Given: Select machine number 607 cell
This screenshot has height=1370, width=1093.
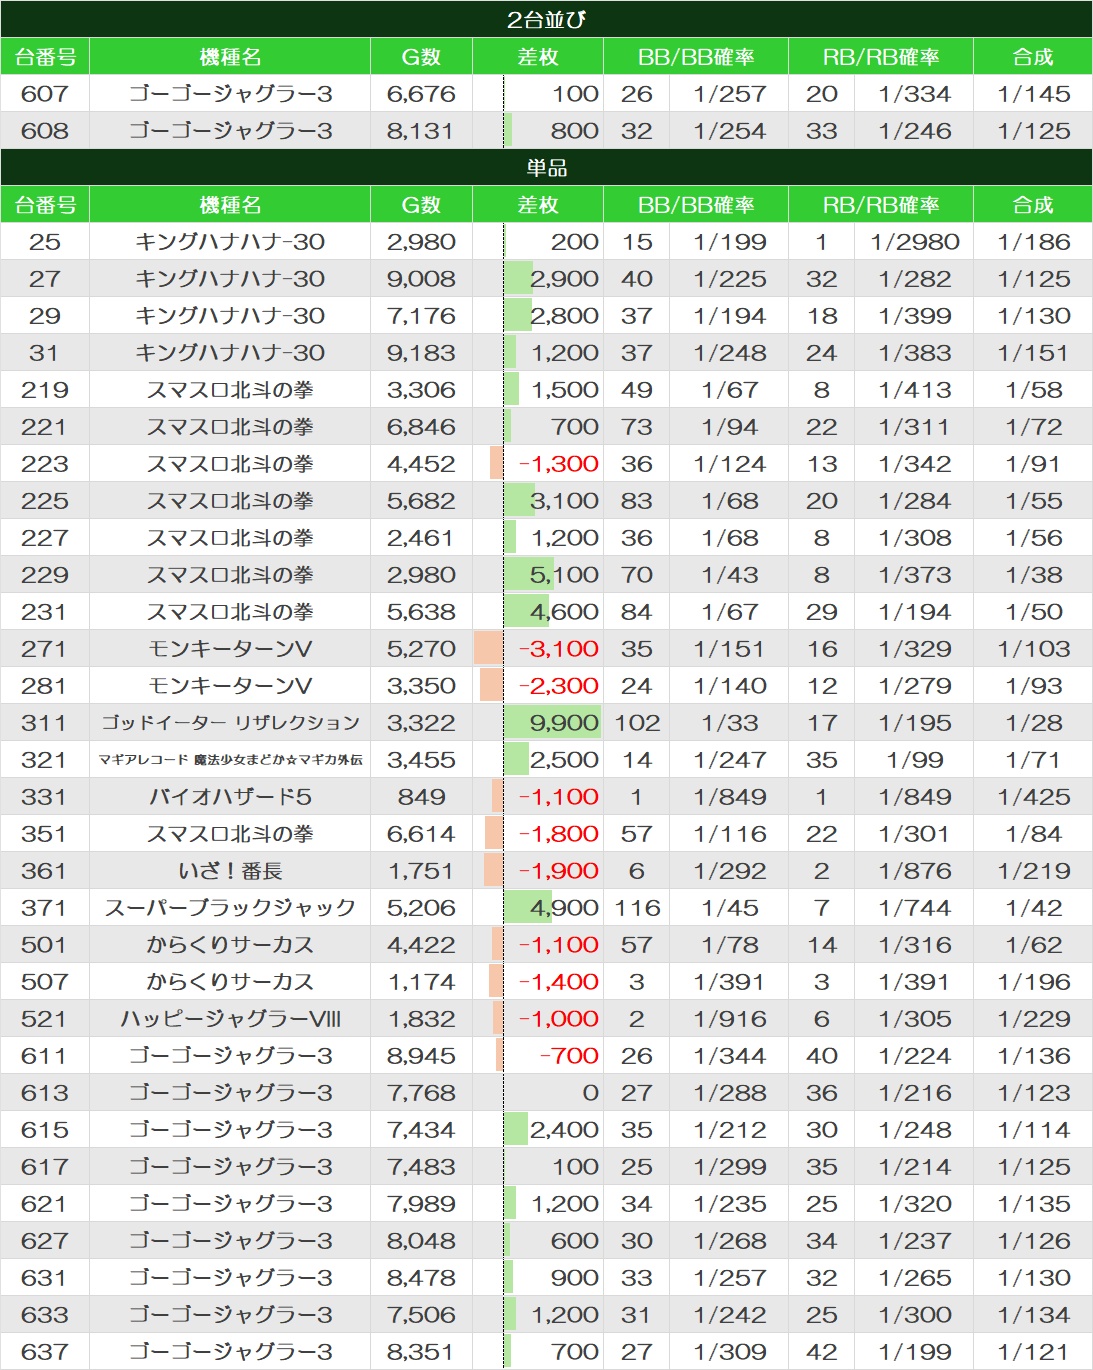Looking at the screenshot, I should [45, 94].
